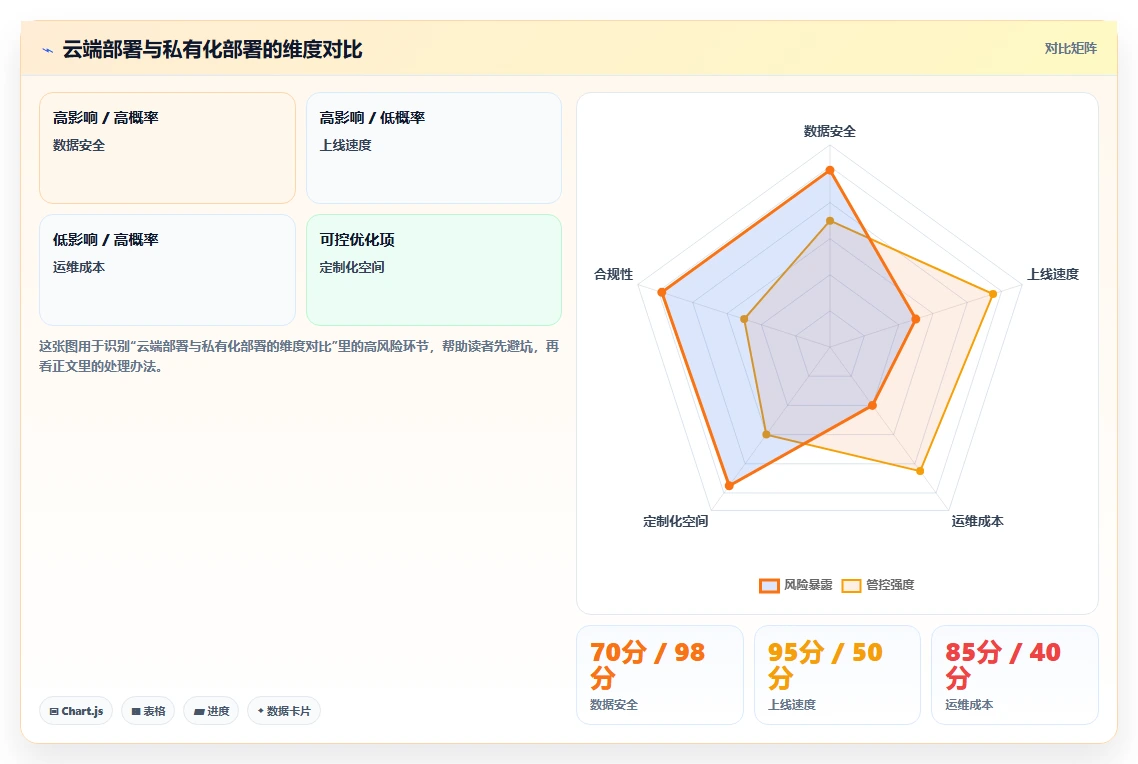Click the 风险暴露 point on the 合规性 axis
1138x764 pixels.
pos(662,292)
